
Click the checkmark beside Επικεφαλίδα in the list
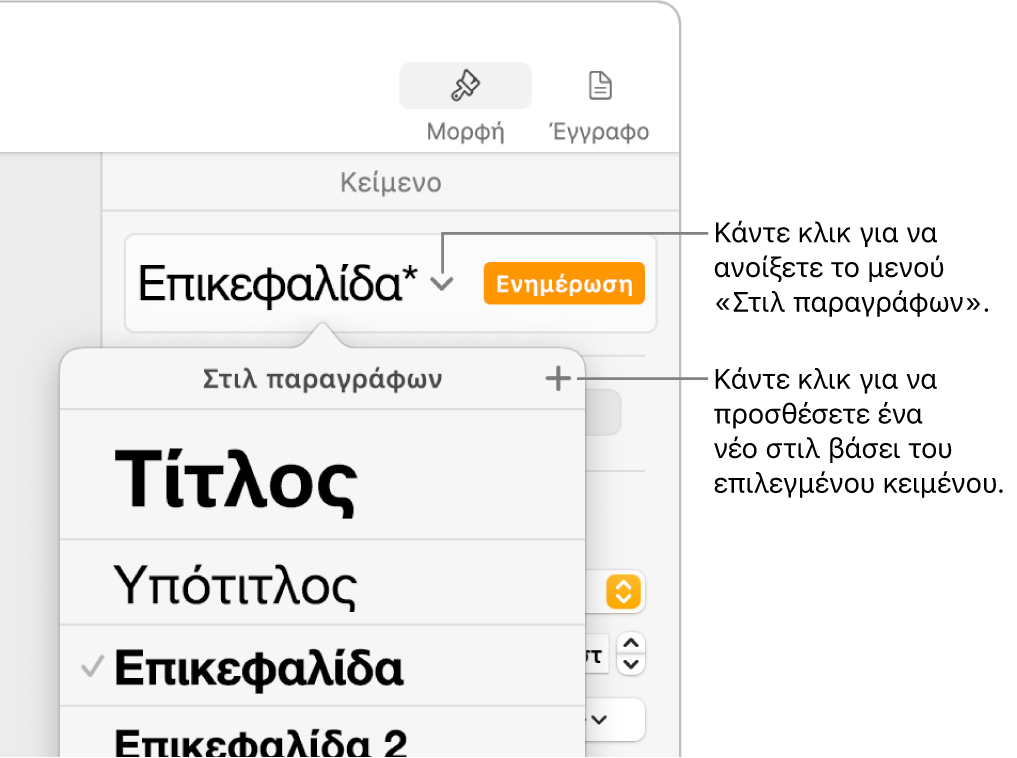click(92, 667)
